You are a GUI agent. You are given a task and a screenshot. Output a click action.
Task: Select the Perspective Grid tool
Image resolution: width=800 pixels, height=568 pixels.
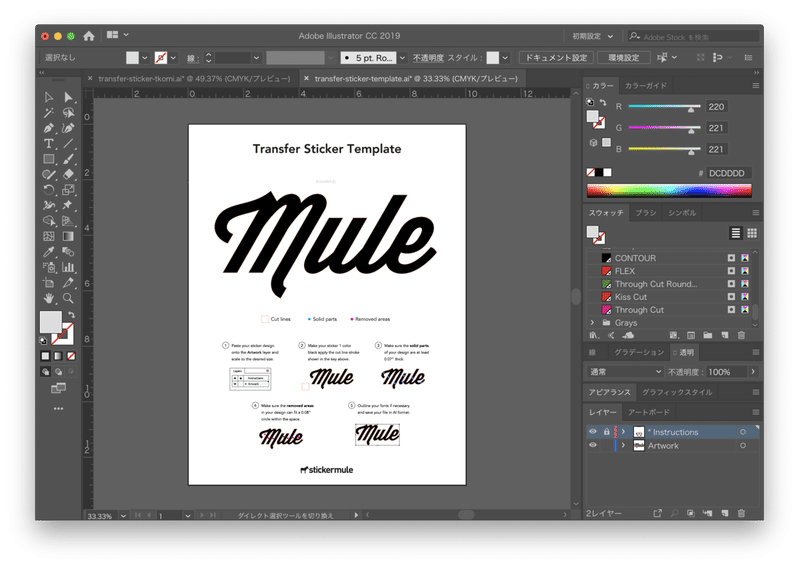pyautogui.click(x=68, y=221)
